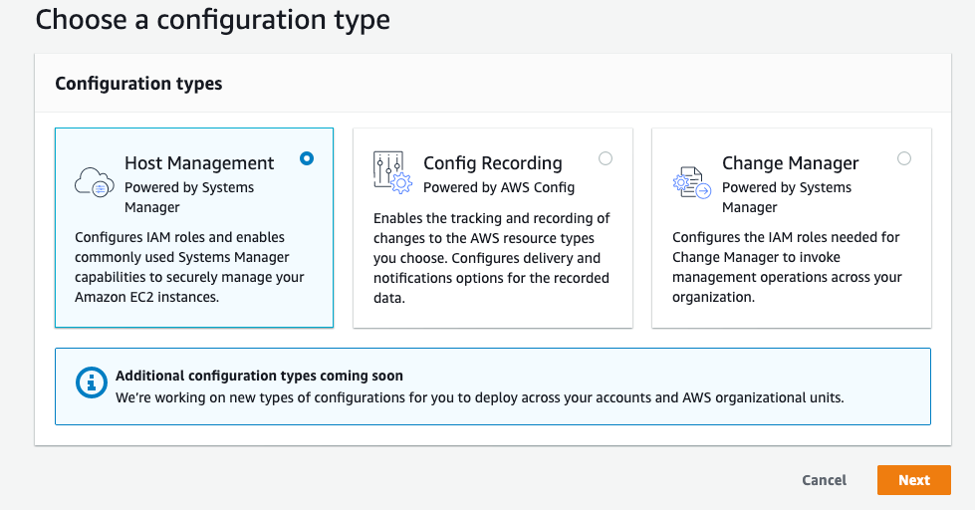The height and width of the screenshot is (510, 977).
Task: Click the Host Management cloud icon
Action: click(x=94, y=182)
